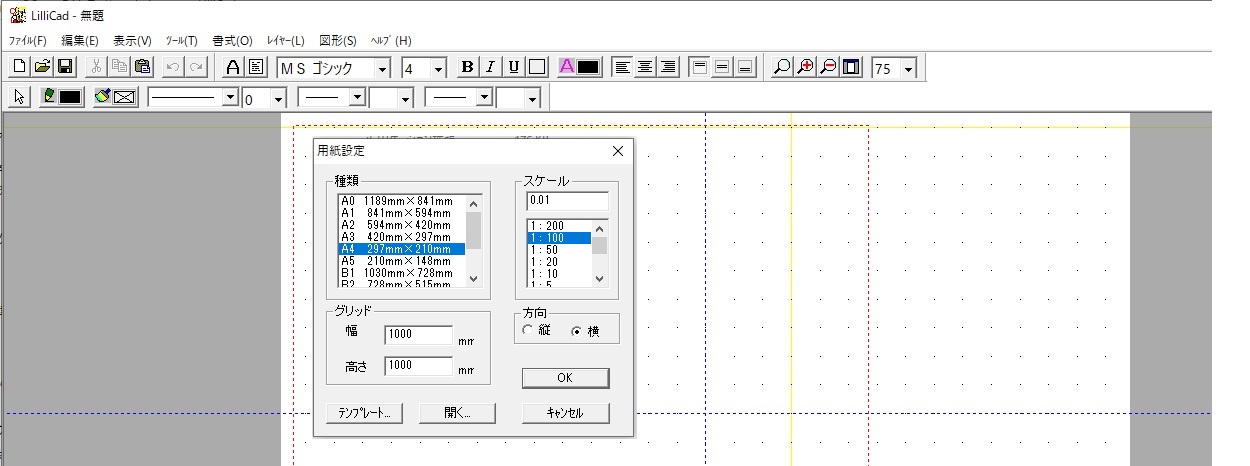Click the fit whole page view icon

click(851, 67)
